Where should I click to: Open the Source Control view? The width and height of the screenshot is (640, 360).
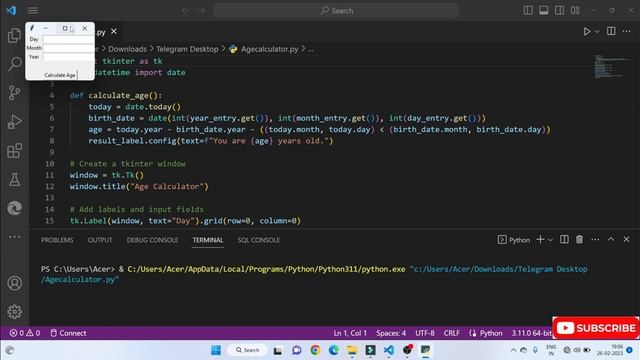[14, 93]
